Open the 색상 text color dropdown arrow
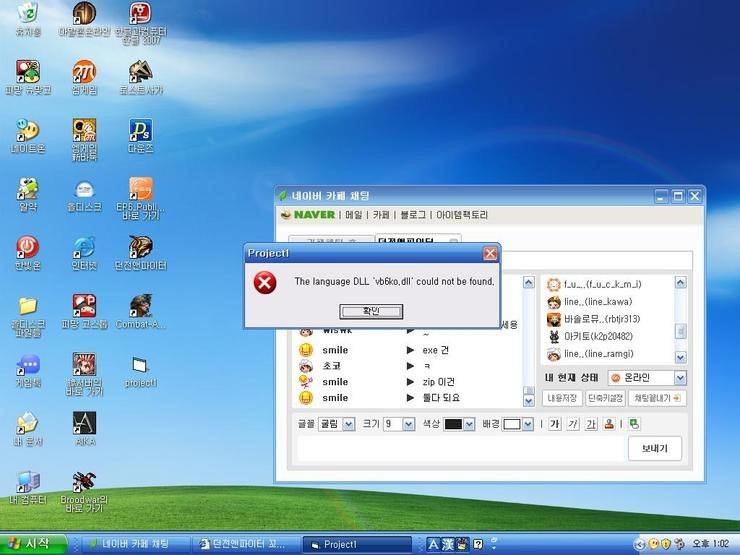Image resolution: width=740 pixels, height=555 pixels. (469, 424)
